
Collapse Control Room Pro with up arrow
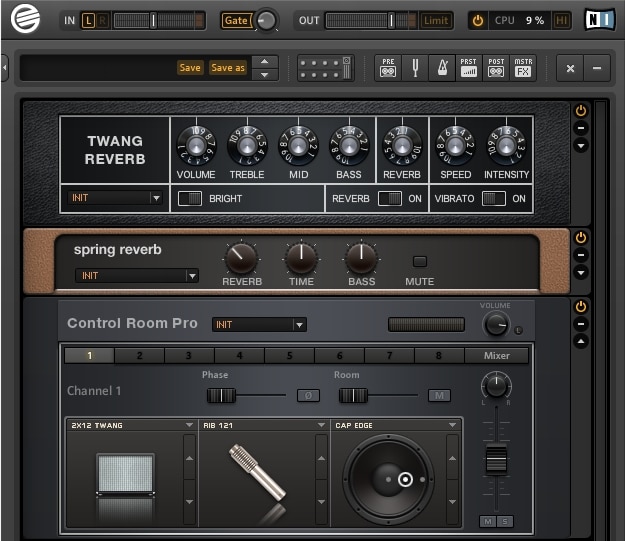(x=581, y=341)
